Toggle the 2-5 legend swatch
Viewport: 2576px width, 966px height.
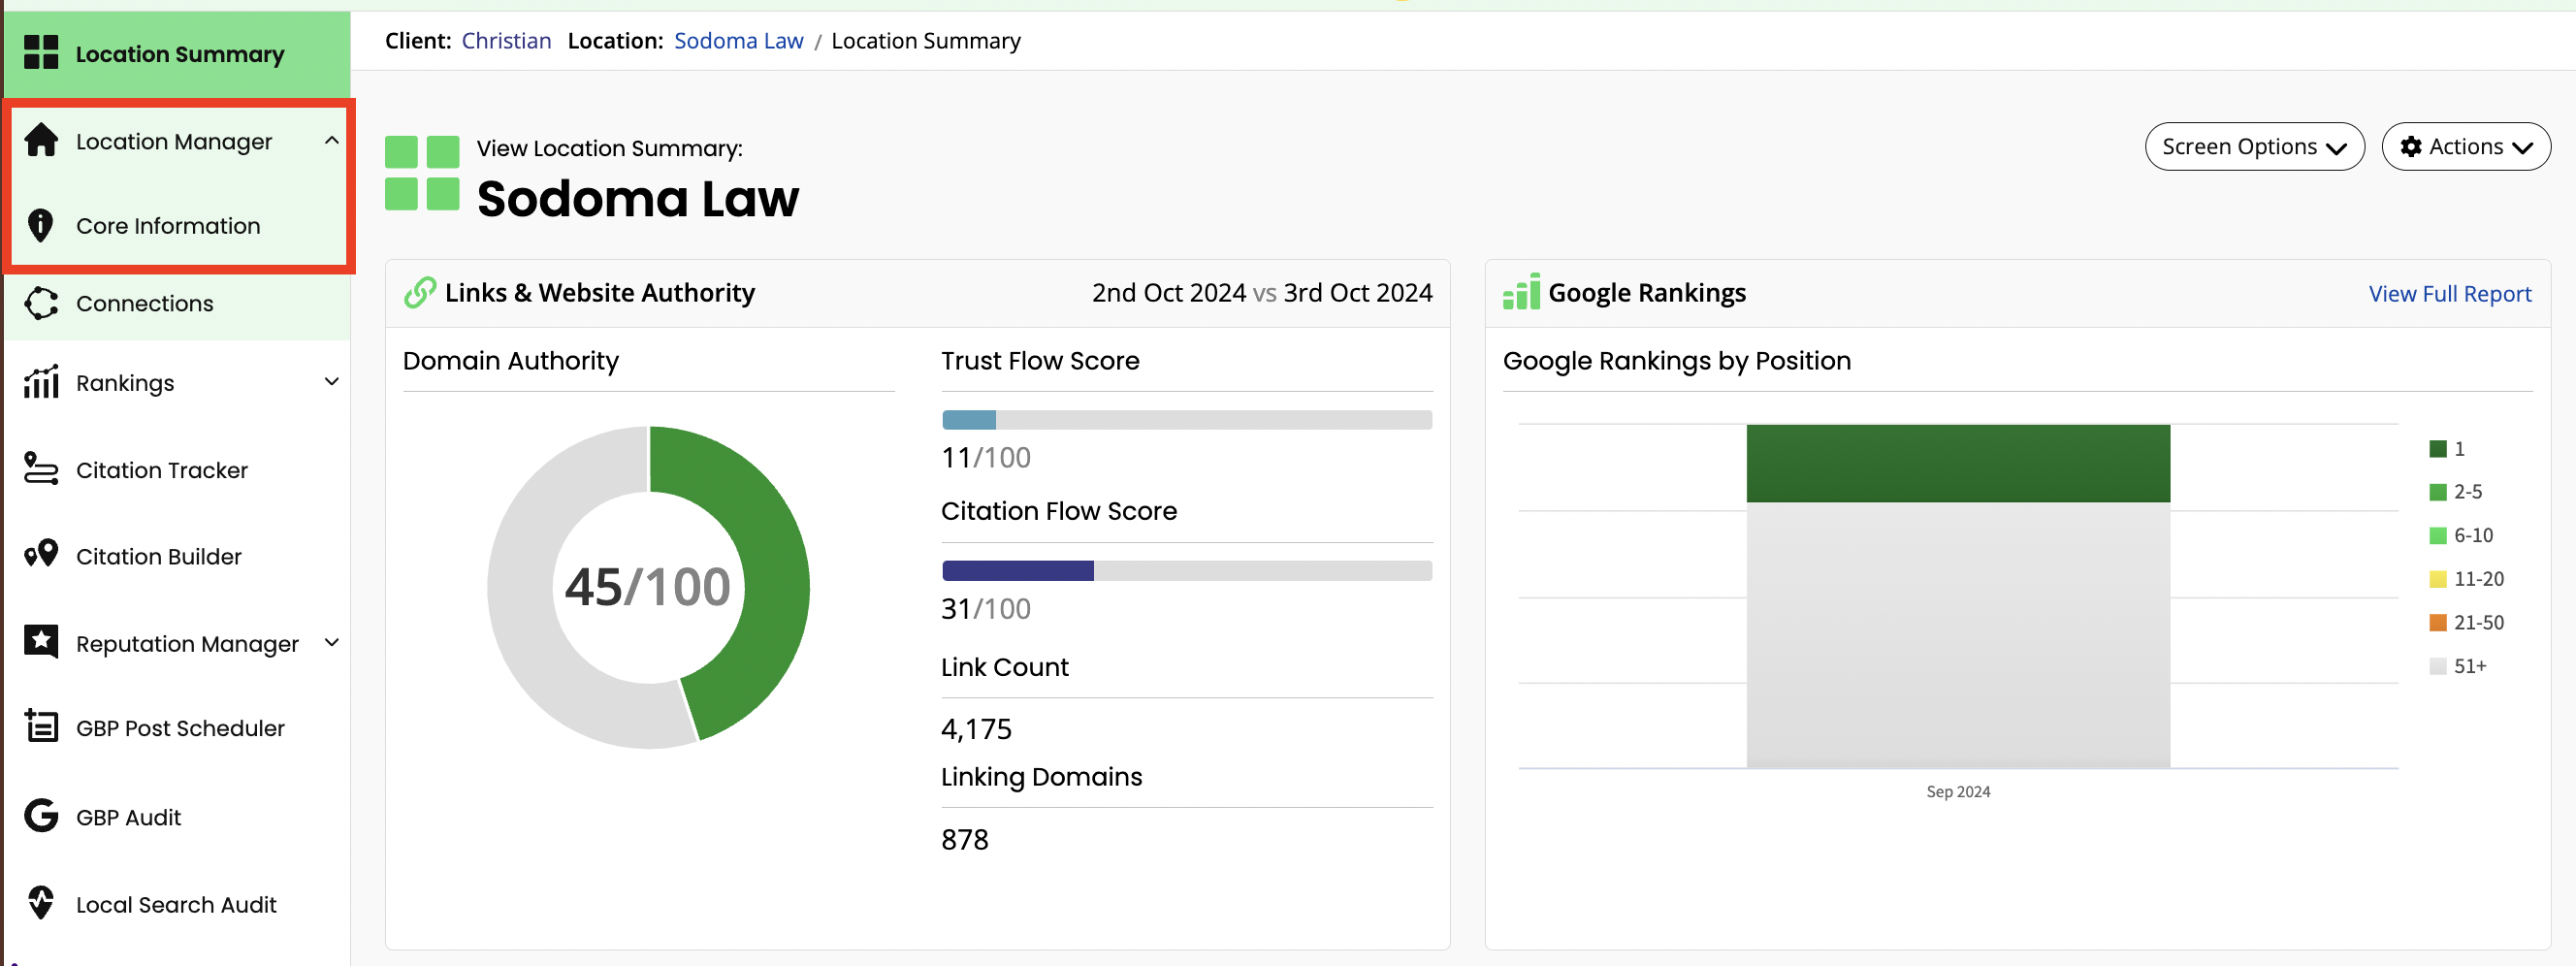pos(2437,492)
